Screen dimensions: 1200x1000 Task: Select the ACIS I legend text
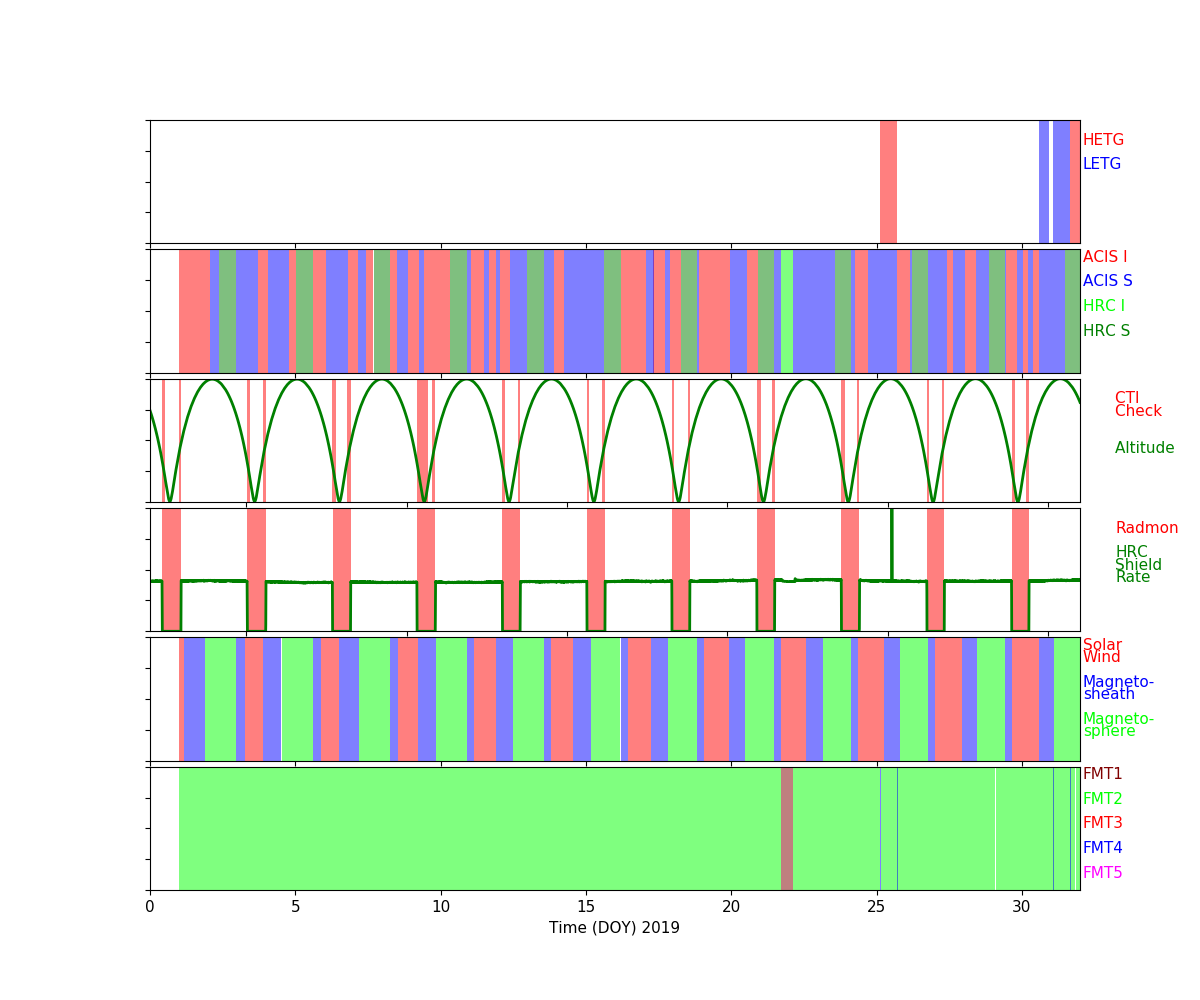1104,257
